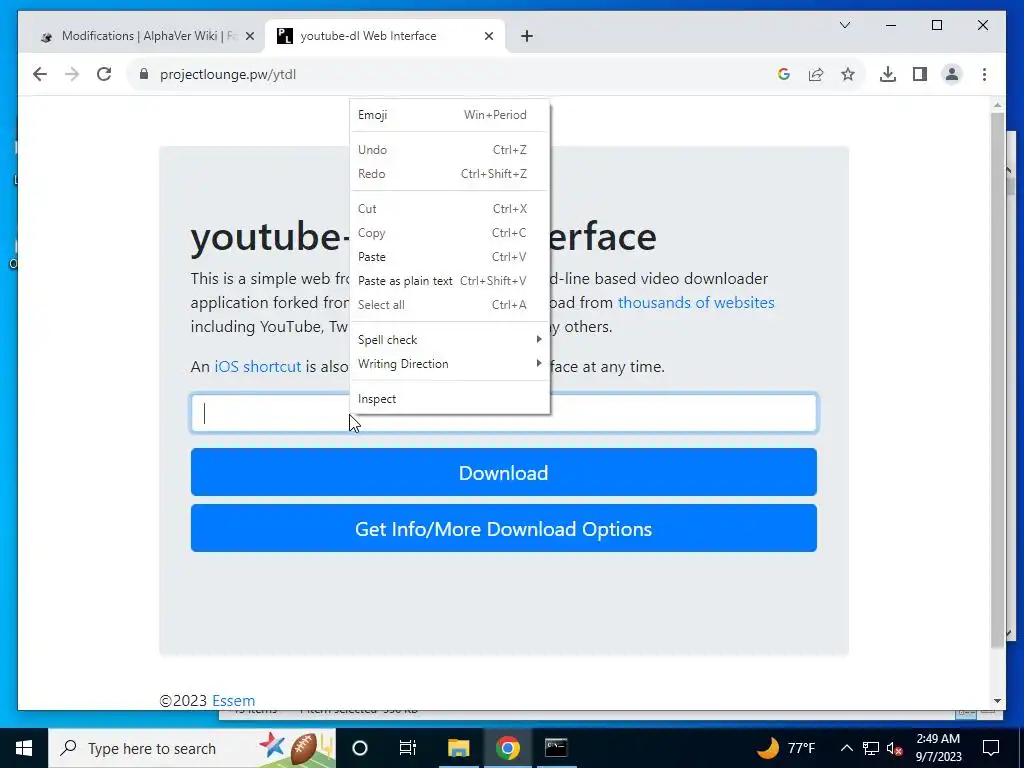The image size is (1024, 768).
Task: Click the lock site info icon
Action: tap(144, 74)
